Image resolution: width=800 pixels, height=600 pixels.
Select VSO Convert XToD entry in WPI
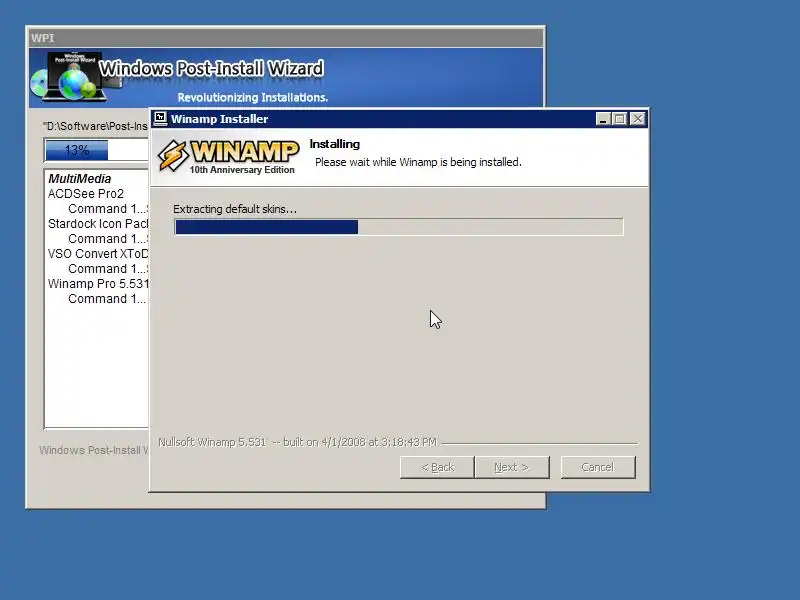[98, 254]
